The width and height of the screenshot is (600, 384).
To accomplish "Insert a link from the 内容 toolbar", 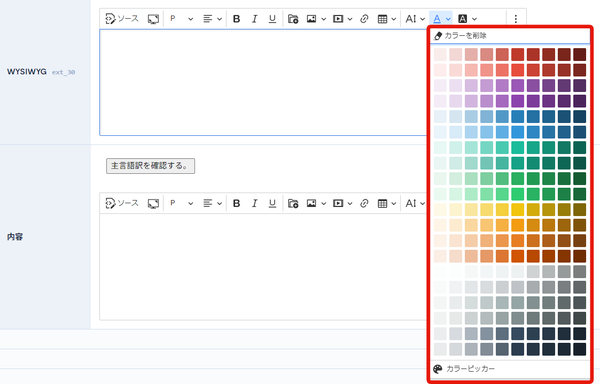I will tap(364, 203).
